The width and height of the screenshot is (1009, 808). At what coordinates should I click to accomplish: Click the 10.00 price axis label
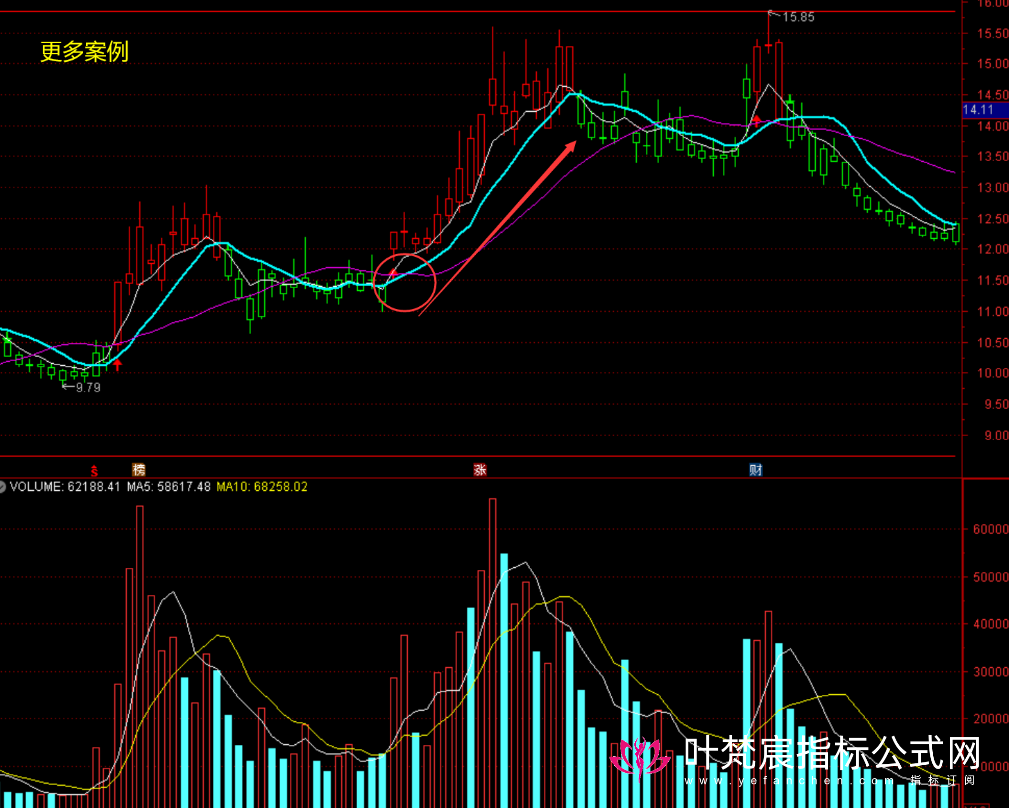pyautogui.click(x=992, y=373)
